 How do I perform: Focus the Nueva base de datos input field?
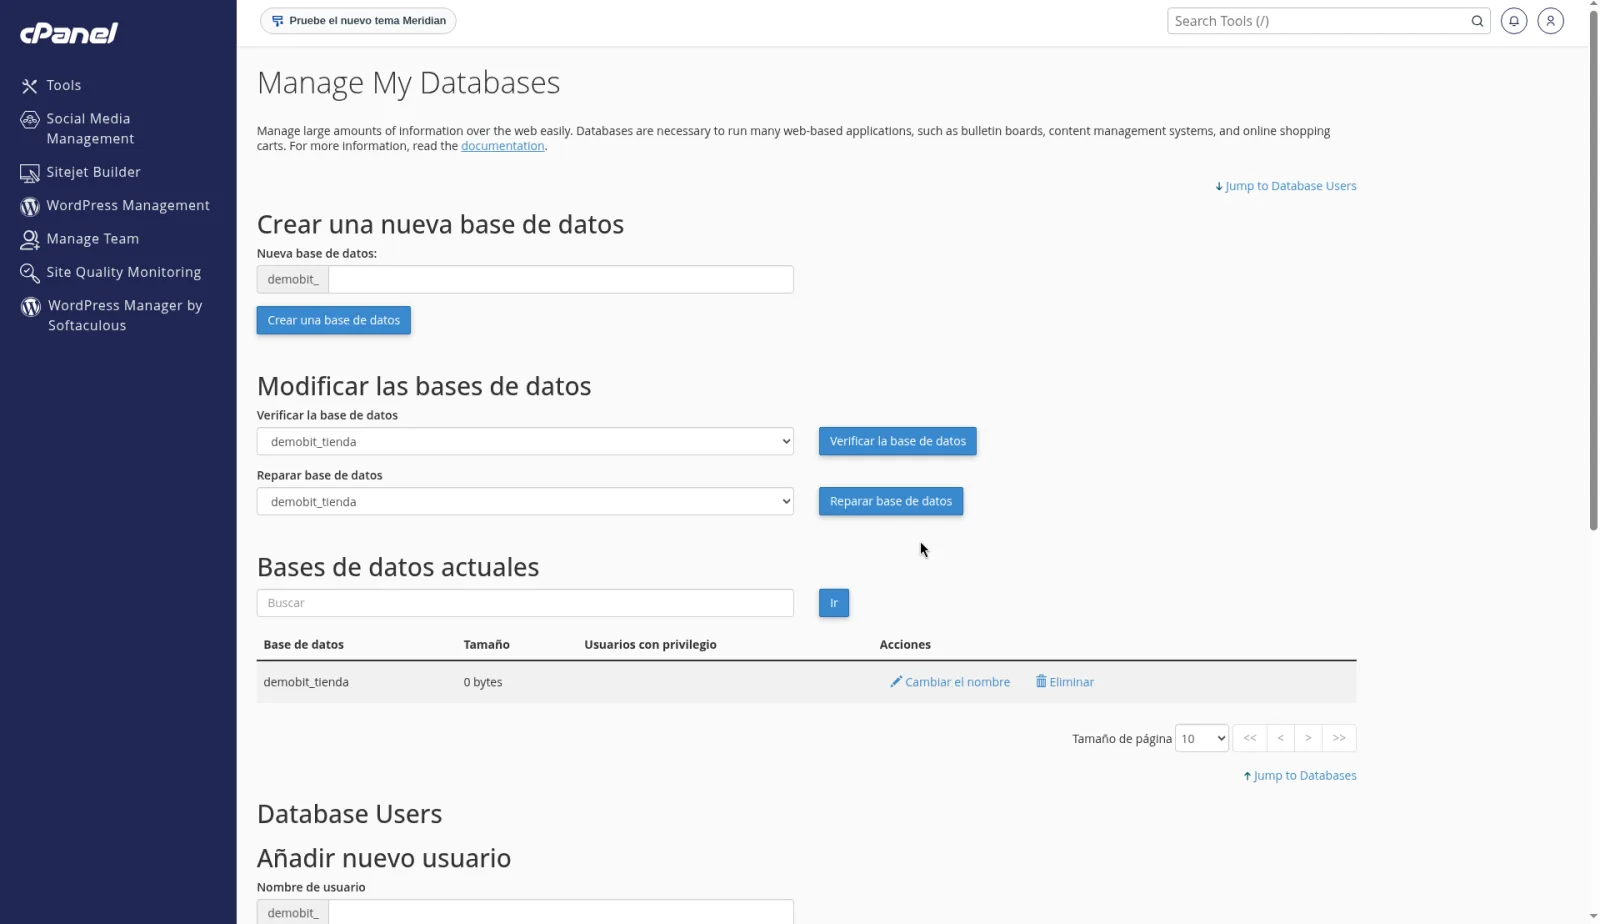[x=561, y=279]
